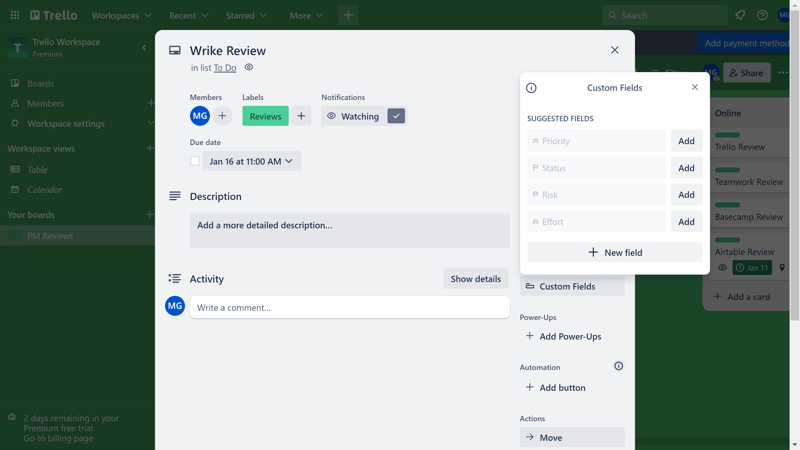Toggle the due date complete checkbox

pyautogui.click(x=195, y=161)
